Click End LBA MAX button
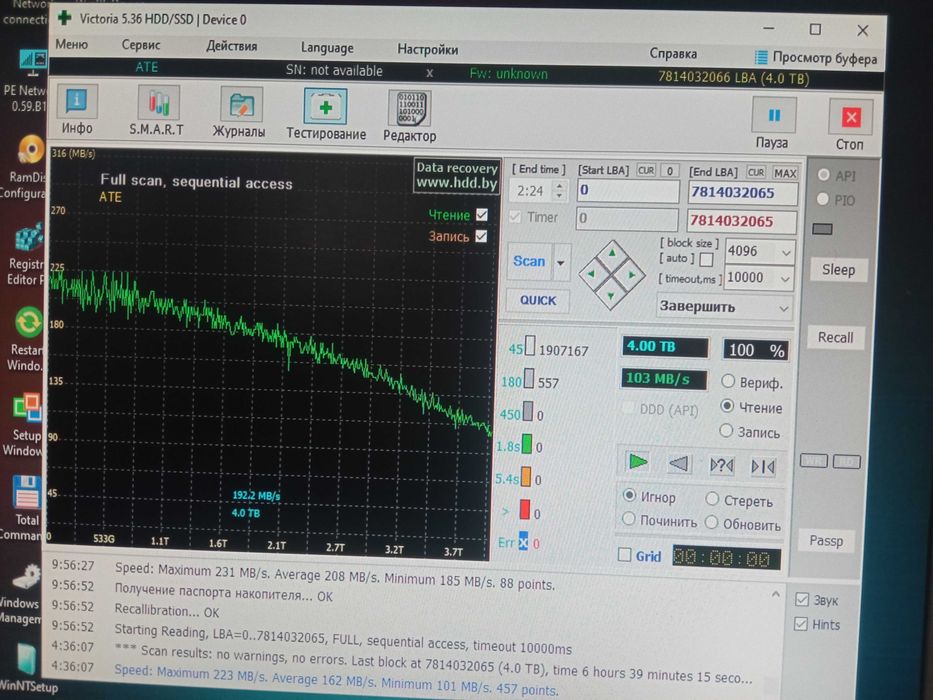The width and height of the screenshot is (933, 700). tap(785, 173)
